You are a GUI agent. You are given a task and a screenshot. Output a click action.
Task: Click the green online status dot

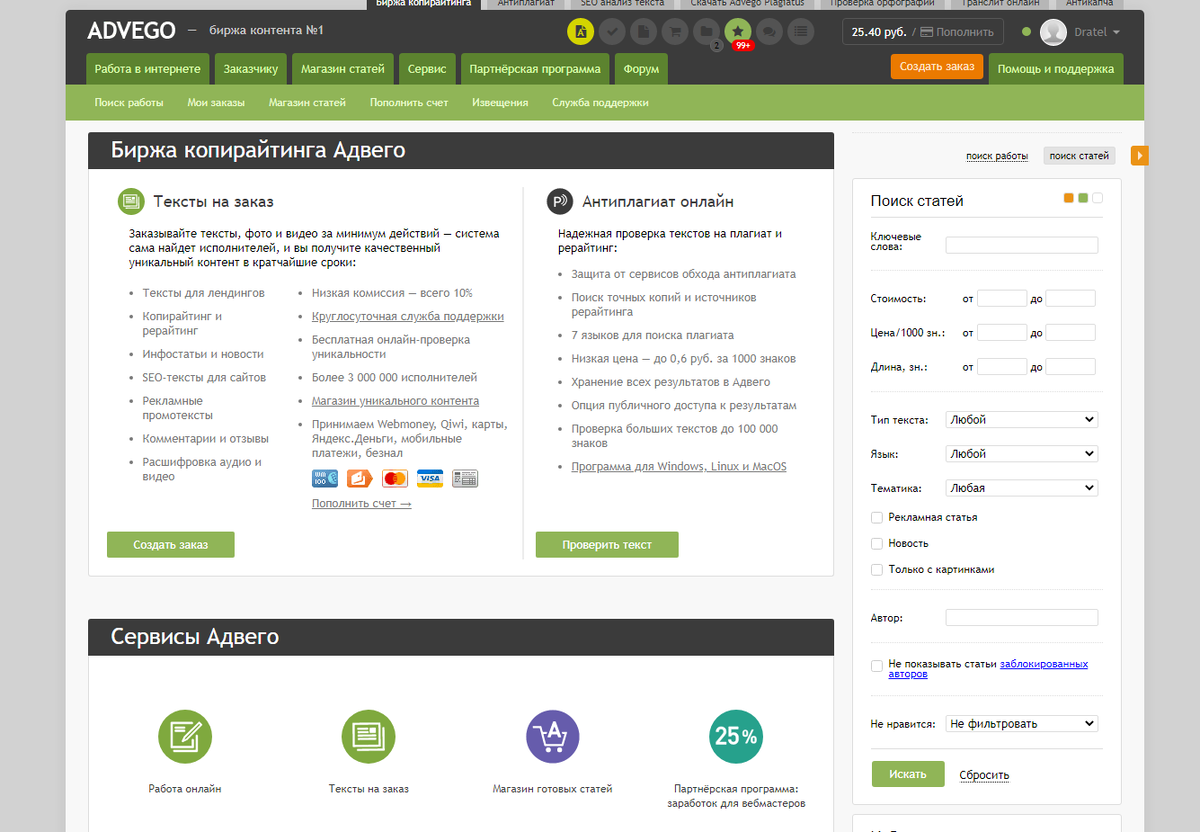click(1027, 32)
